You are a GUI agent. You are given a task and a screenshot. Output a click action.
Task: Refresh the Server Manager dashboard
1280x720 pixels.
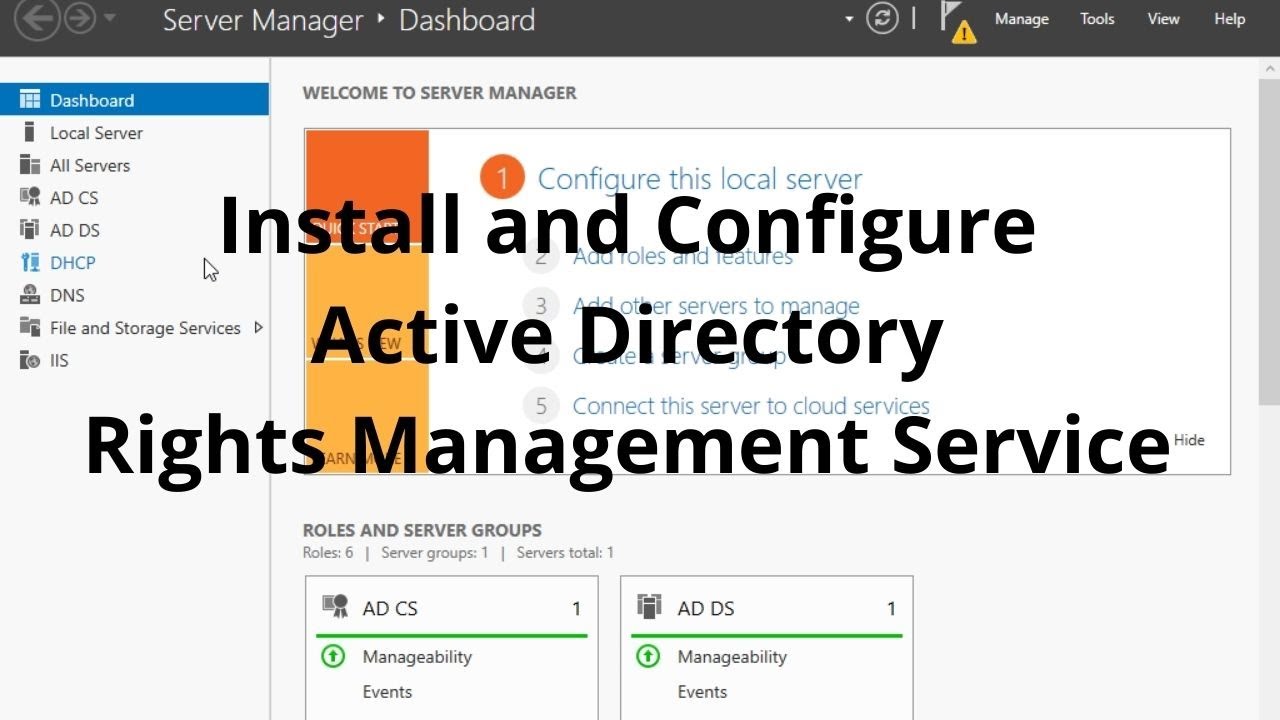[882, 19]
